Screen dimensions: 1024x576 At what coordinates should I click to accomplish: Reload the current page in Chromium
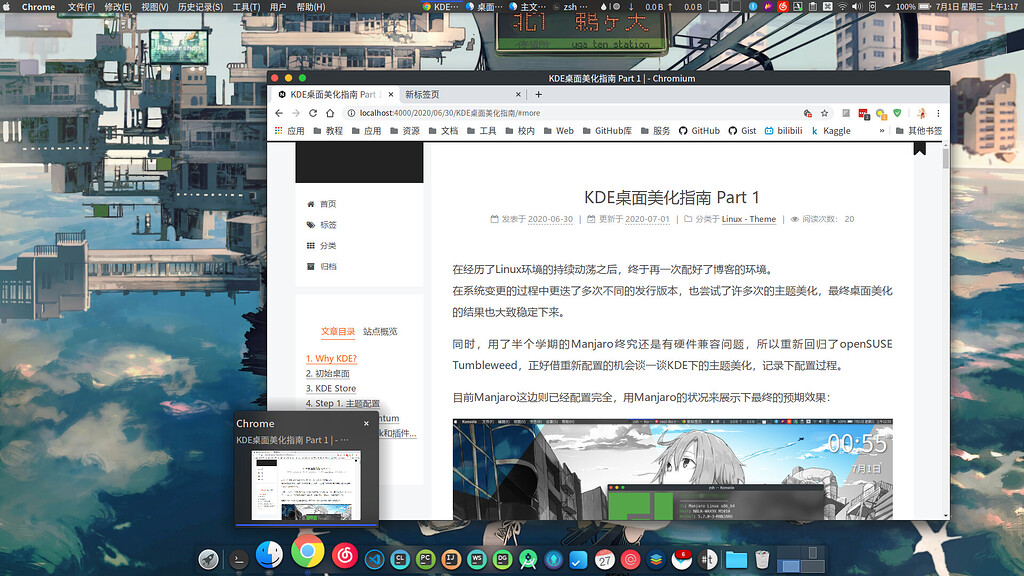[x=311, y=113]
